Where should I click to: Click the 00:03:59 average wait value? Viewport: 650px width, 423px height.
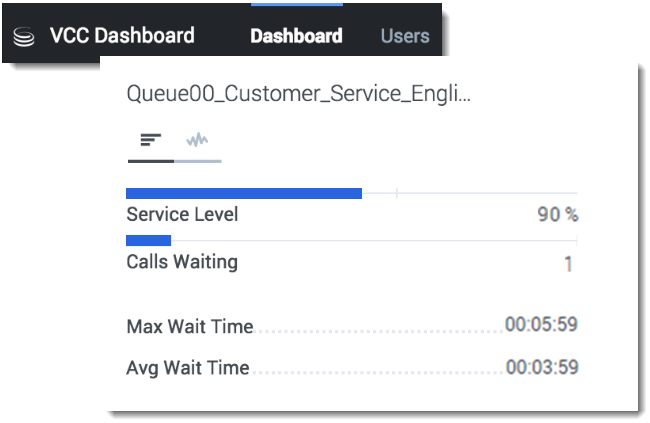pyautogui.click(x=541, y=368)
